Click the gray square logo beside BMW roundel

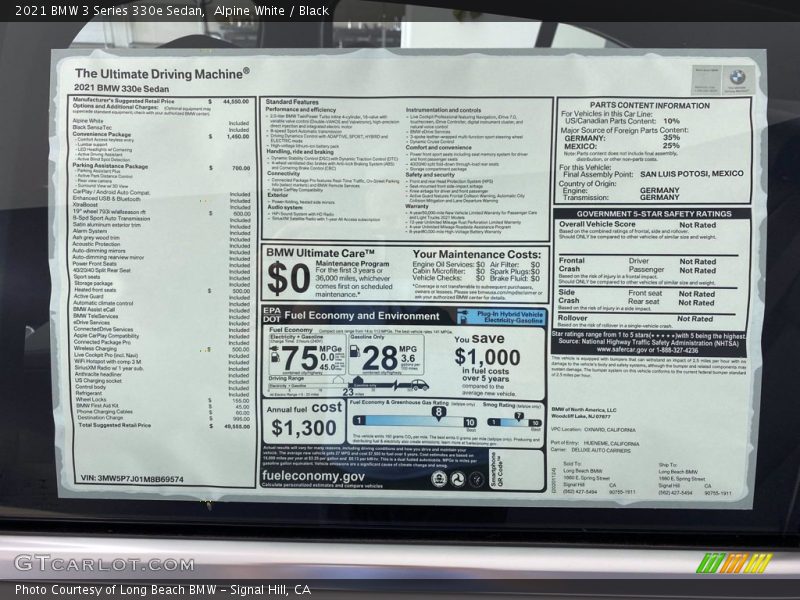pyautogui.click(x=707, y=80)
